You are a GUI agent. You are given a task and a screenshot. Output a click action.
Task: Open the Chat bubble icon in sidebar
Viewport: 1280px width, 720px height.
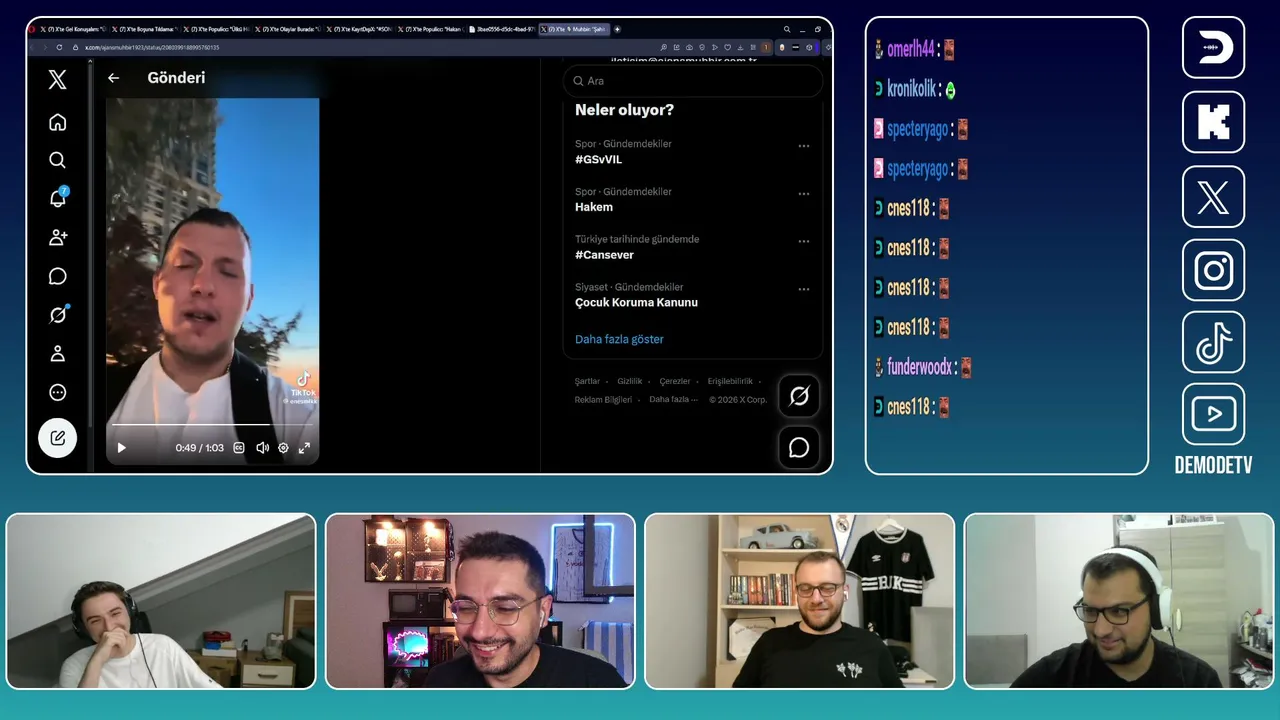pyautogui.click(x=58, y=276)
